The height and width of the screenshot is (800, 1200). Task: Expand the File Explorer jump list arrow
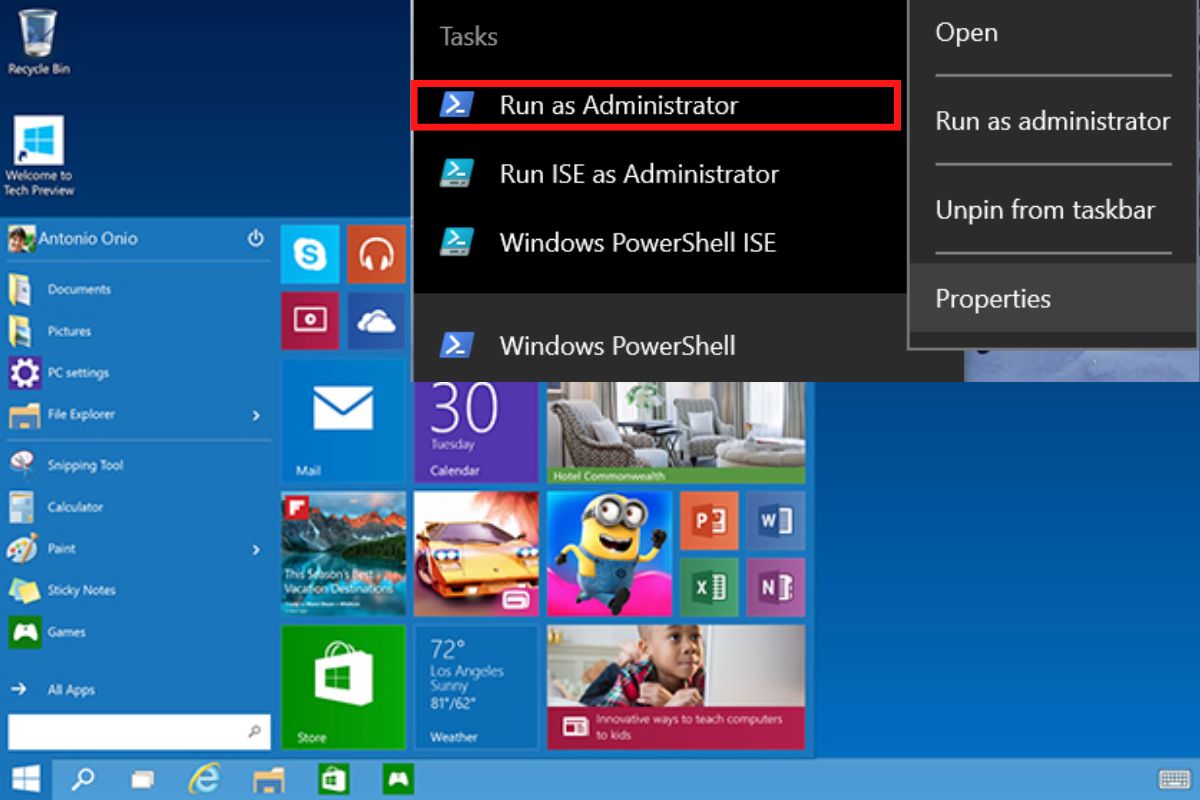256,415
